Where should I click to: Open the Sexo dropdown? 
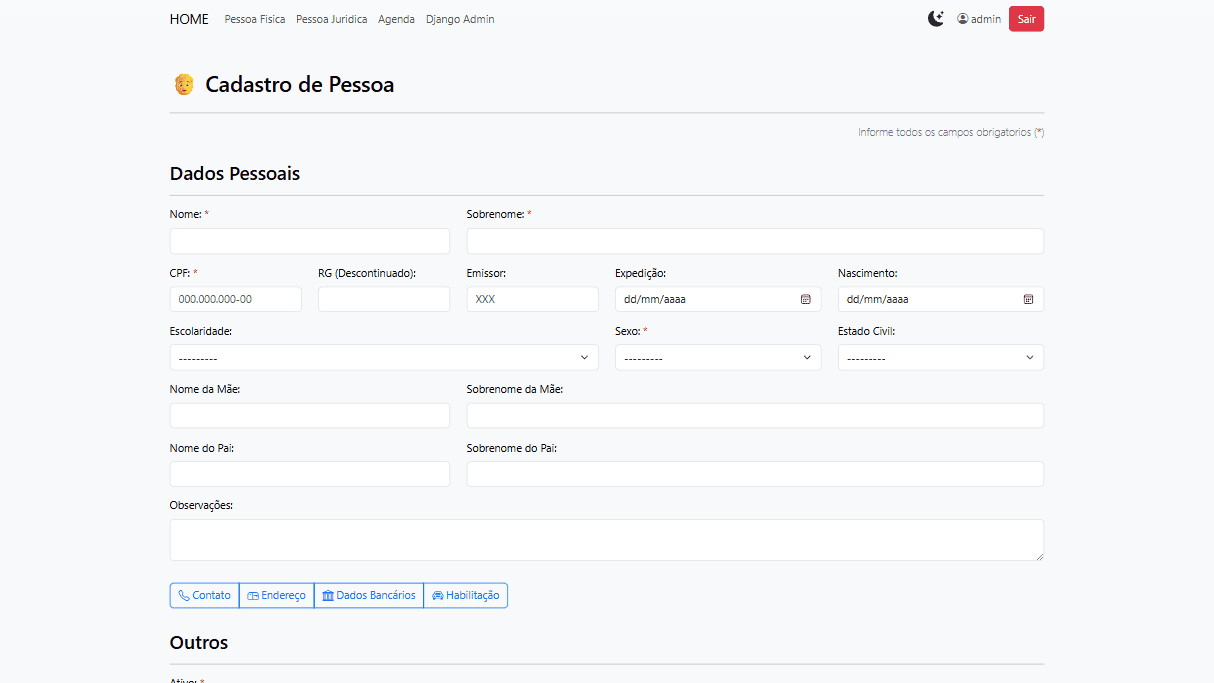click(x=717, y=357)
